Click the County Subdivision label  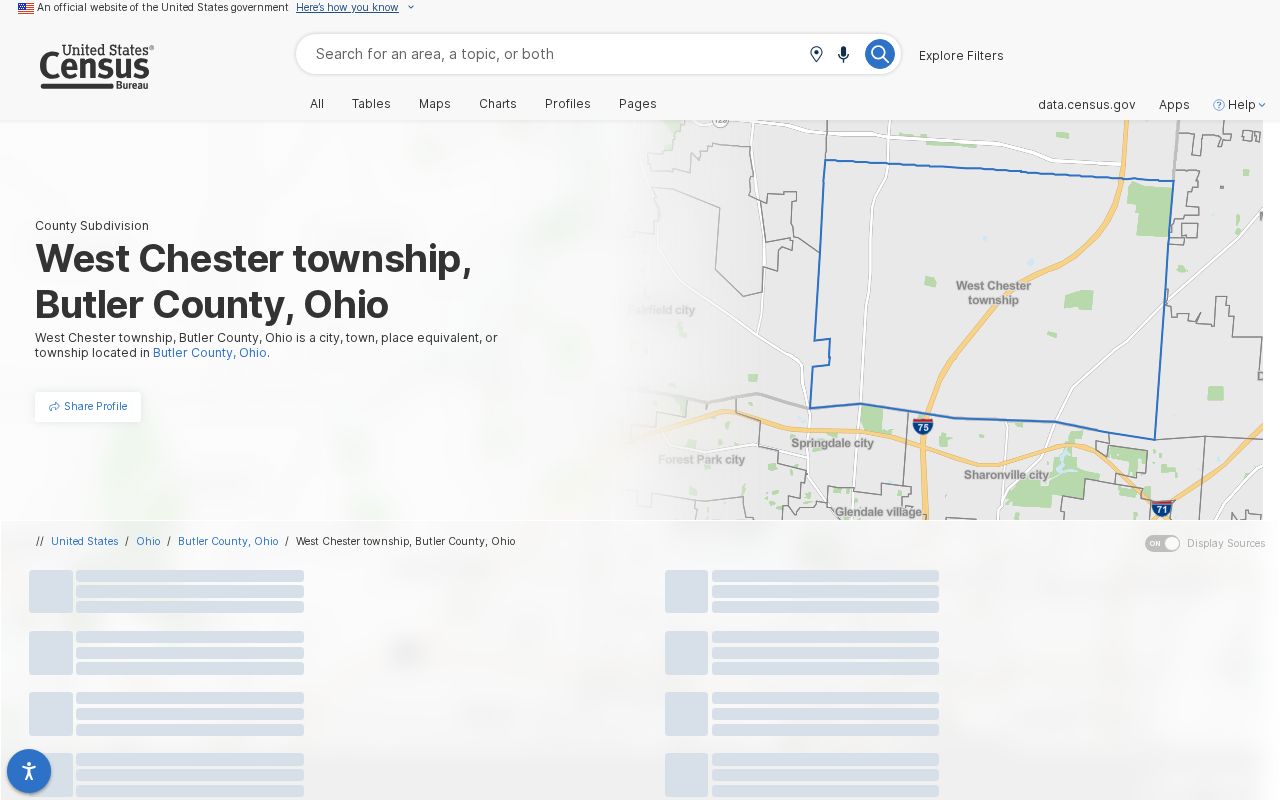[x=92, y=226]
